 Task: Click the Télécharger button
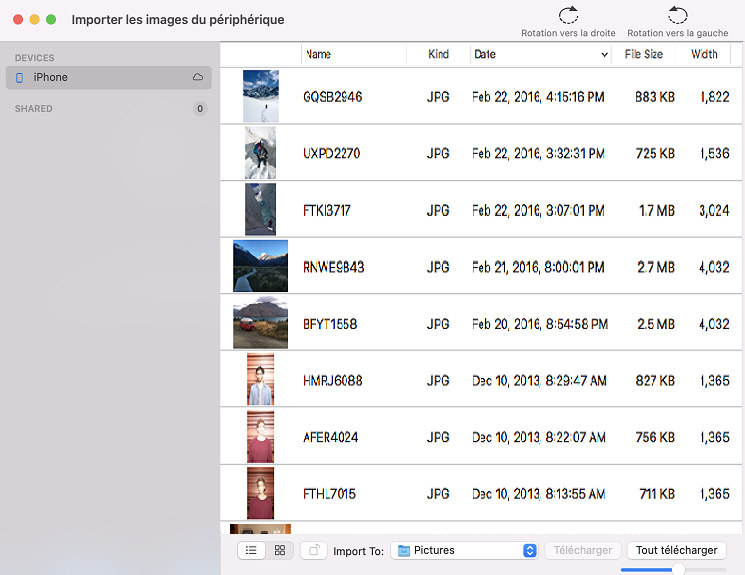point(583,550)
